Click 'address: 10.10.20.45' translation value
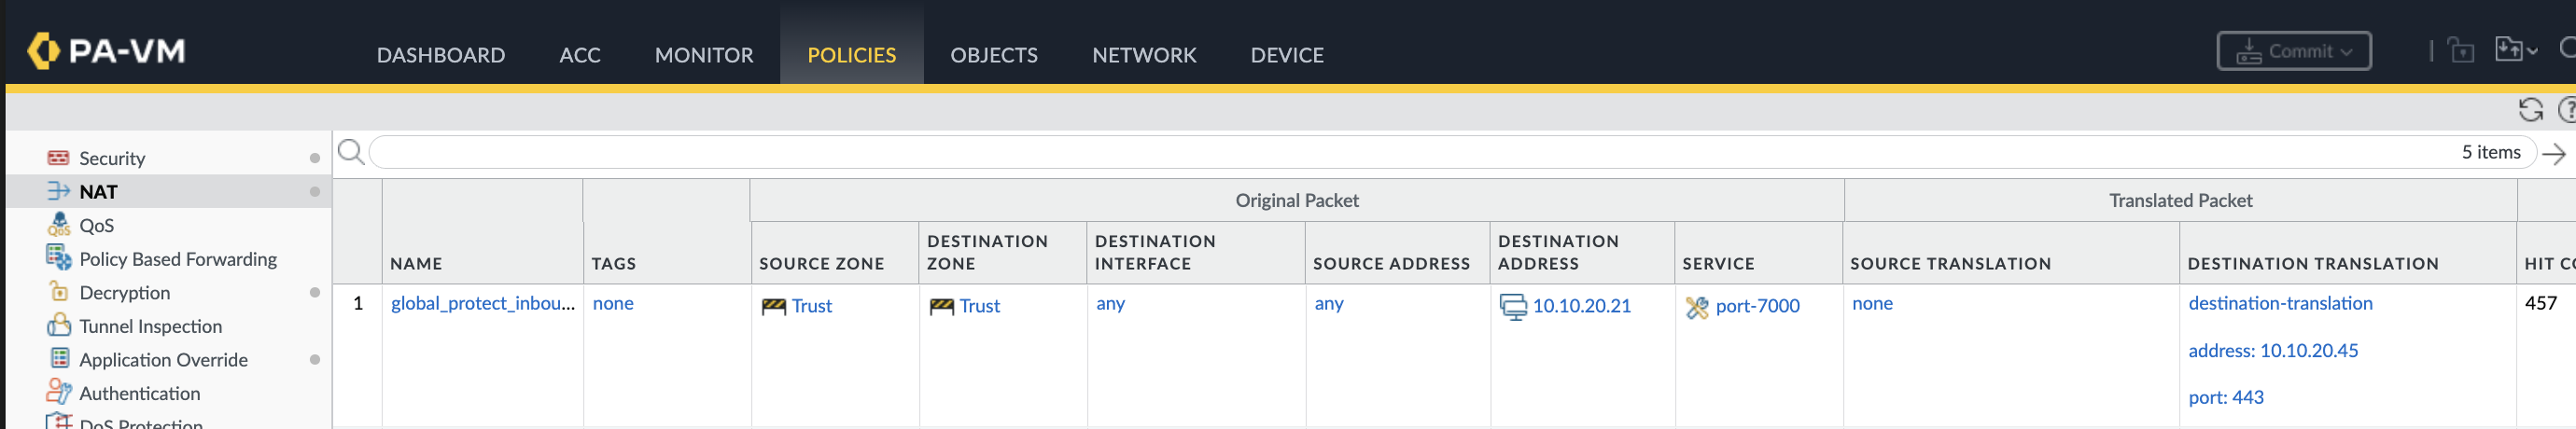2576x429 pixels. tap(2273, 351)
